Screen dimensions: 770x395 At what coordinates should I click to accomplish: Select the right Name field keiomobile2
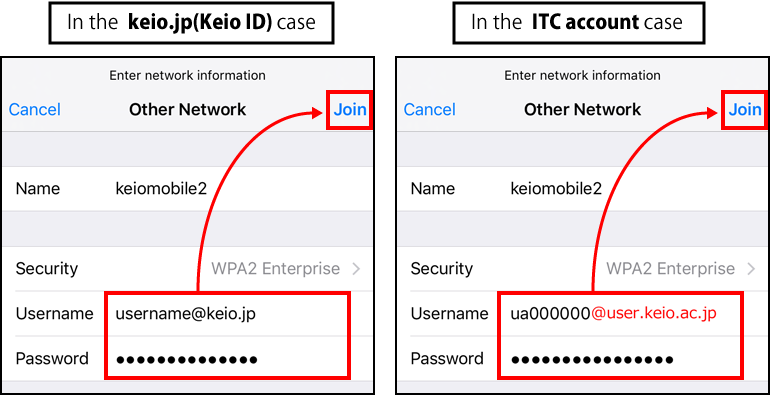point(583,189)
